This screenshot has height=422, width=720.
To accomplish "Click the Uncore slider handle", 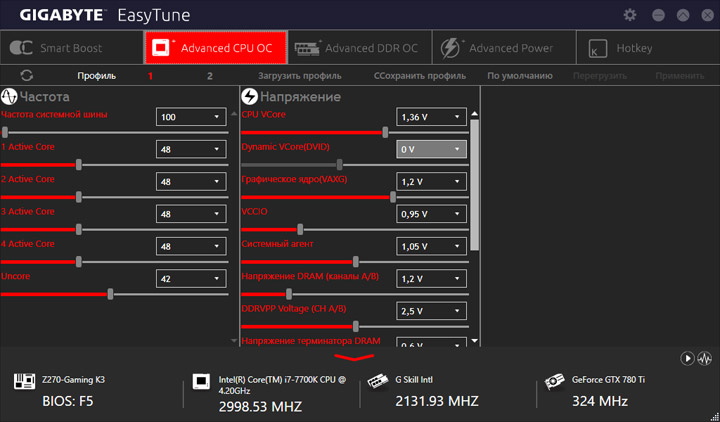I will (x=110, y=294).
